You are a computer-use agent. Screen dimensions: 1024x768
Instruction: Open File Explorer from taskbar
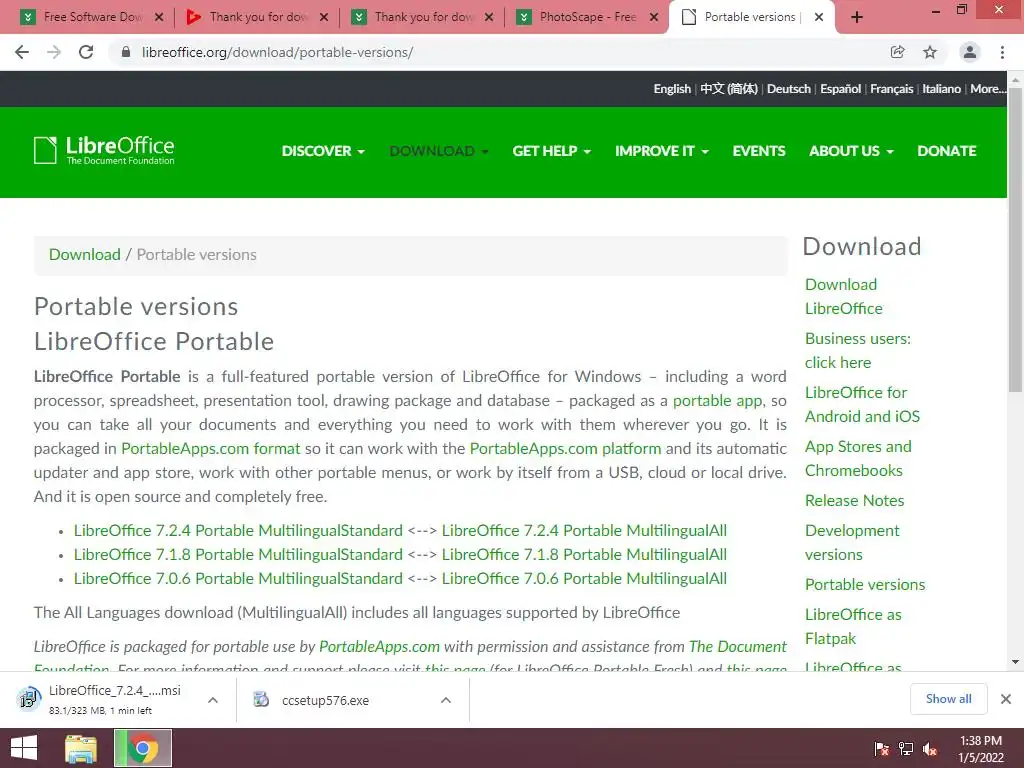pos(81,748)
